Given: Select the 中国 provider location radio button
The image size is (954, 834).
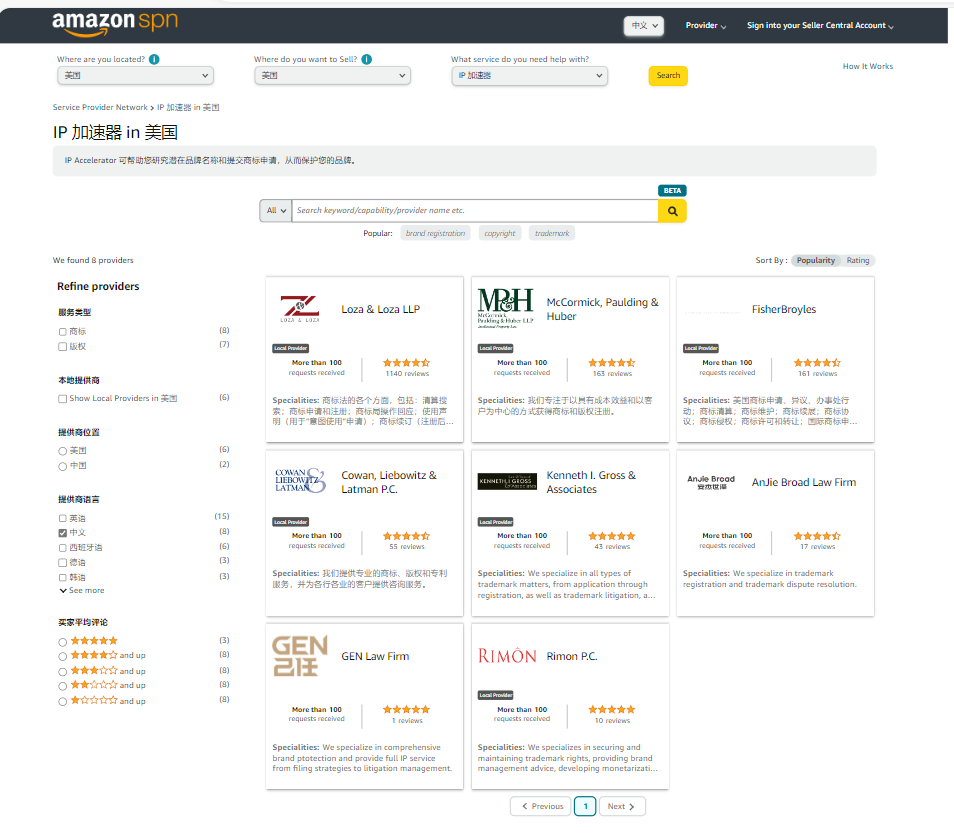Looking at the screenshot, I should [x=63, y=466].
